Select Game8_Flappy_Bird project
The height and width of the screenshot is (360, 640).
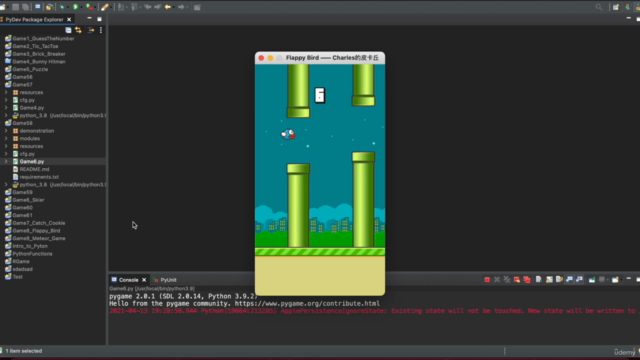(36, 231)
